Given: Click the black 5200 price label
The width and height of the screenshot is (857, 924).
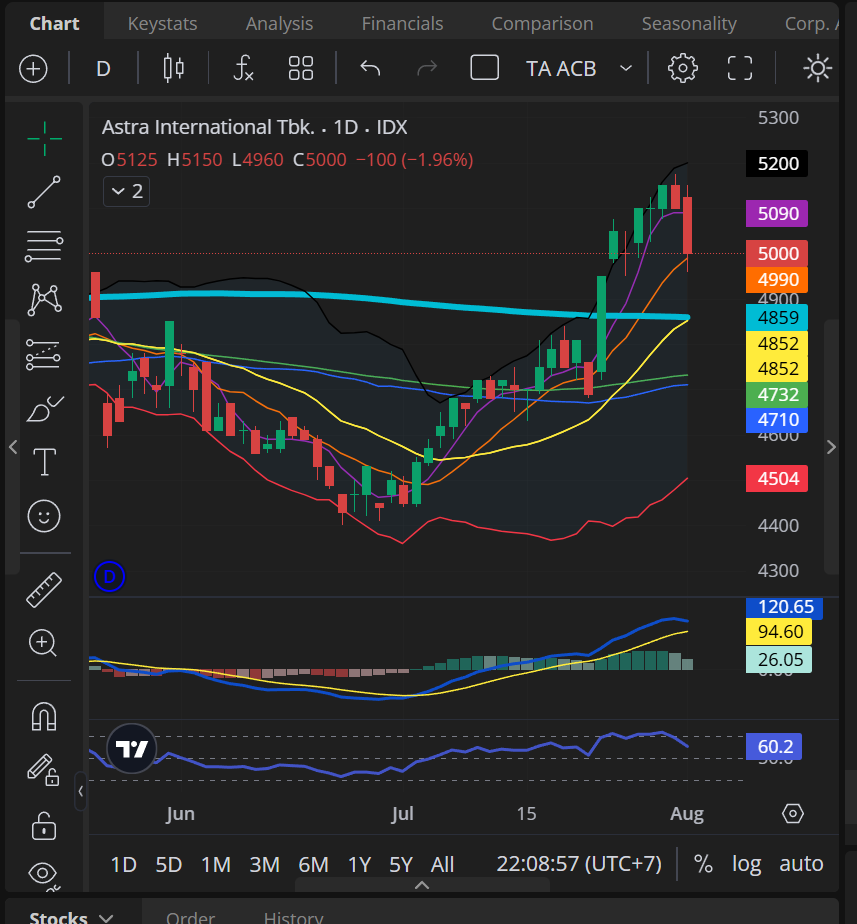Looking at the screenshot, I should click(777, 163).
